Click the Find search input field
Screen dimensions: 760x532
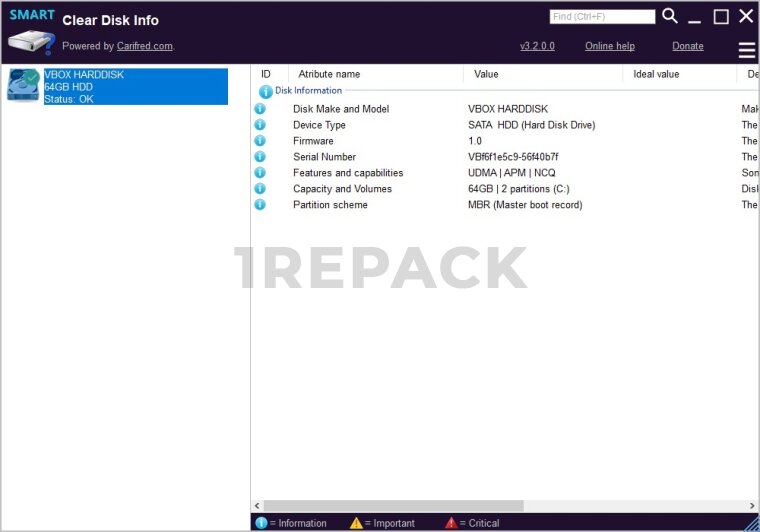(x=602, y=17)
